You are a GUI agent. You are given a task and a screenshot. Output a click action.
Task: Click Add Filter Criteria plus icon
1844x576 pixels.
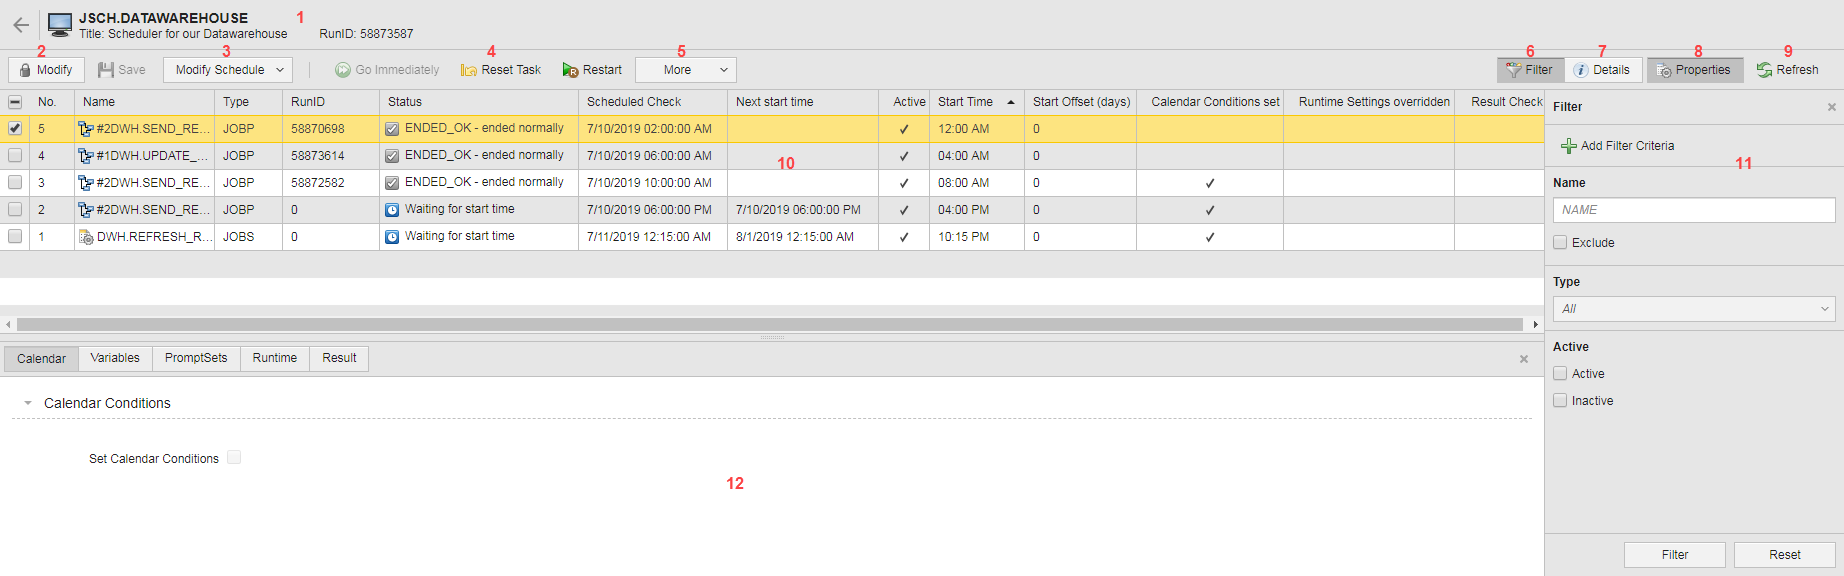pos(1569,146)
